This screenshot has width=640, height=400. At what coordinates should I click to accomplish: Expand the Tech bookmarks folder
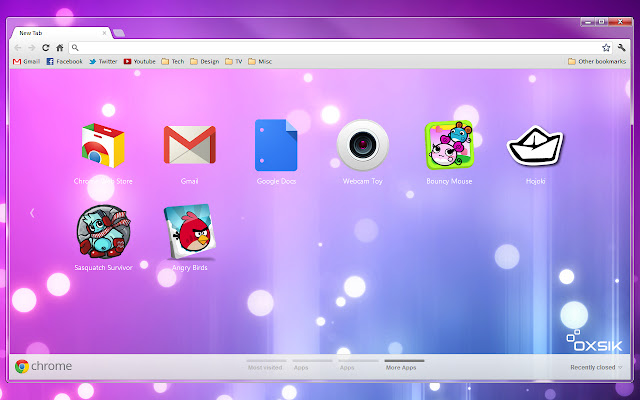tap(173, 61)
